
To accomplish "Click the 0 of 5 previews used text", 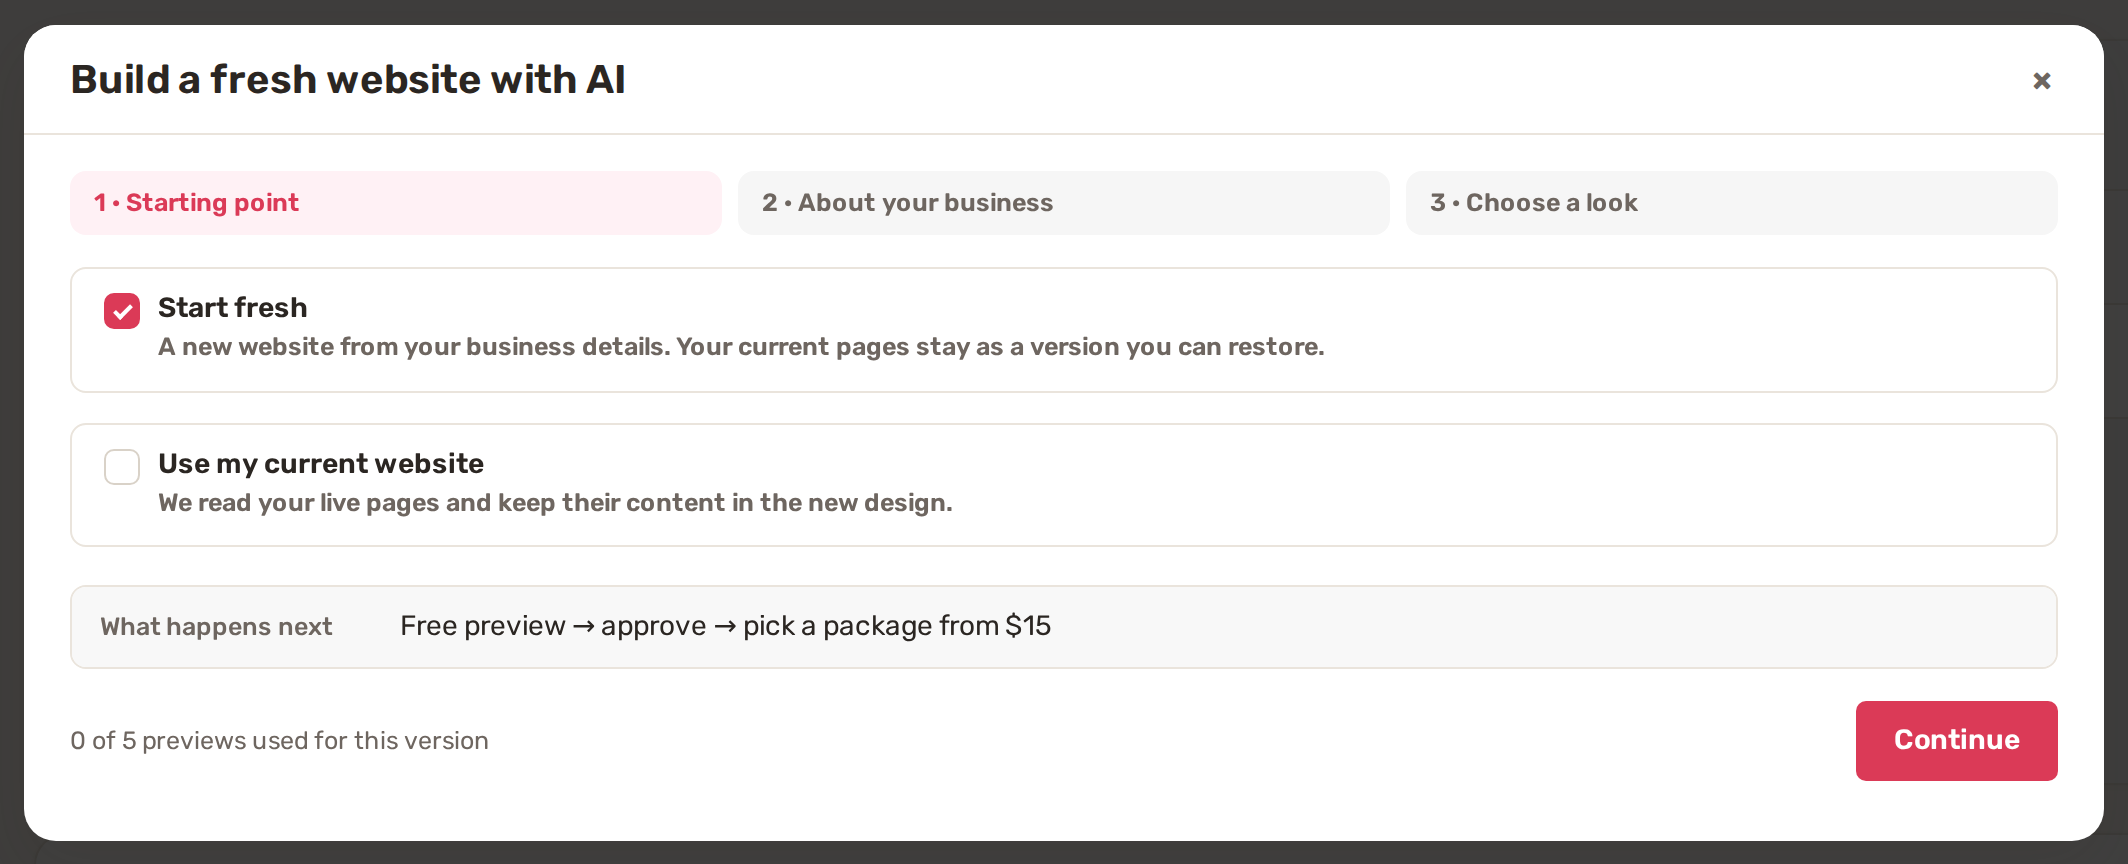I will [279, 741].
